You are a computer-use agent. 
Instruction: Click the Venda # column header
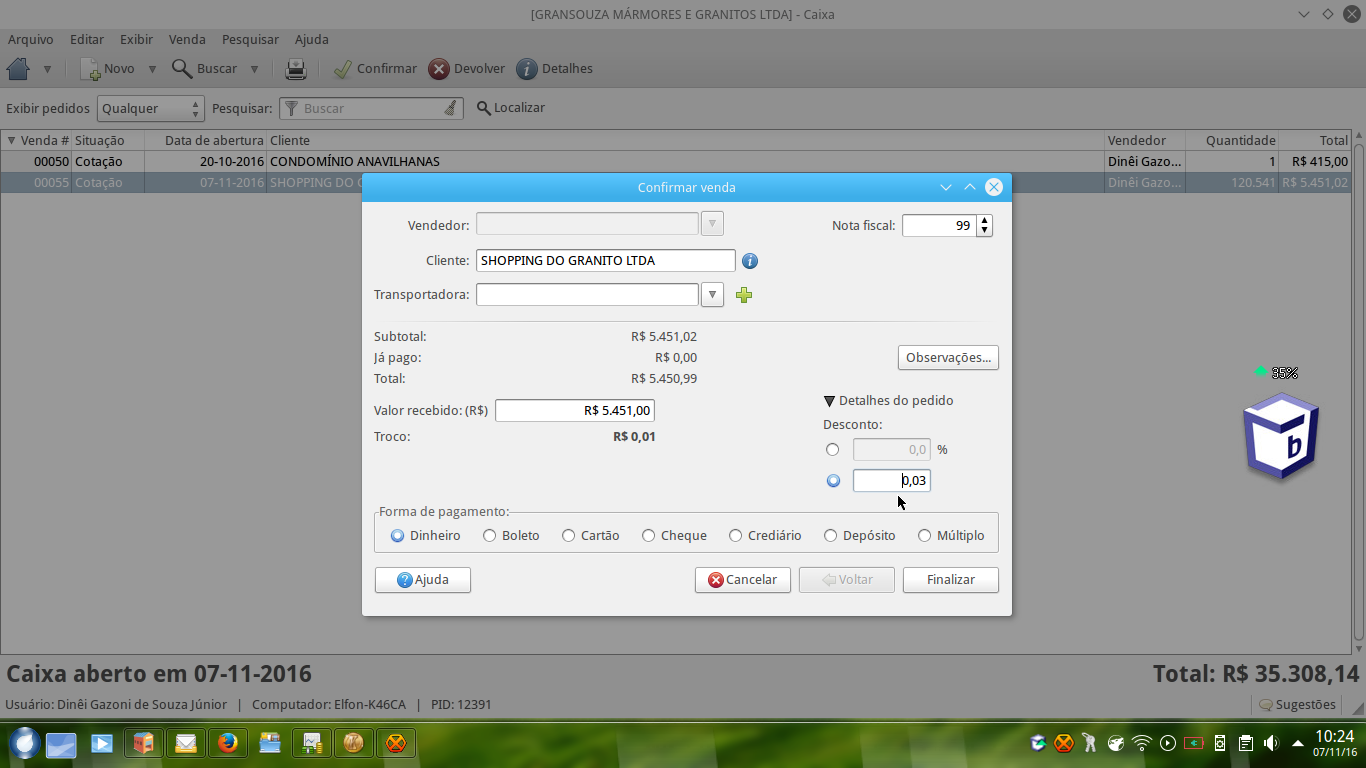point(37,140)
